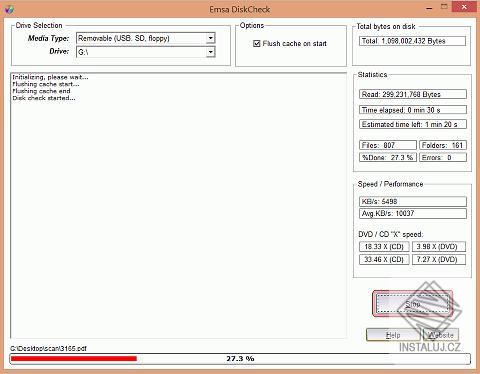The image size is (480, 374).
Task: Click the Total 1,098,002,432 Bytes field
Action: click(412, 41)
